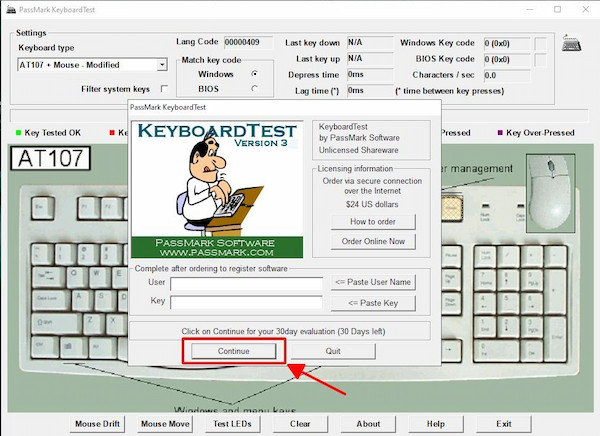The image size is (600, 436).
Task: Click the BIOS Key code value 0 (0x0)
Action: (x=507, y=59)
